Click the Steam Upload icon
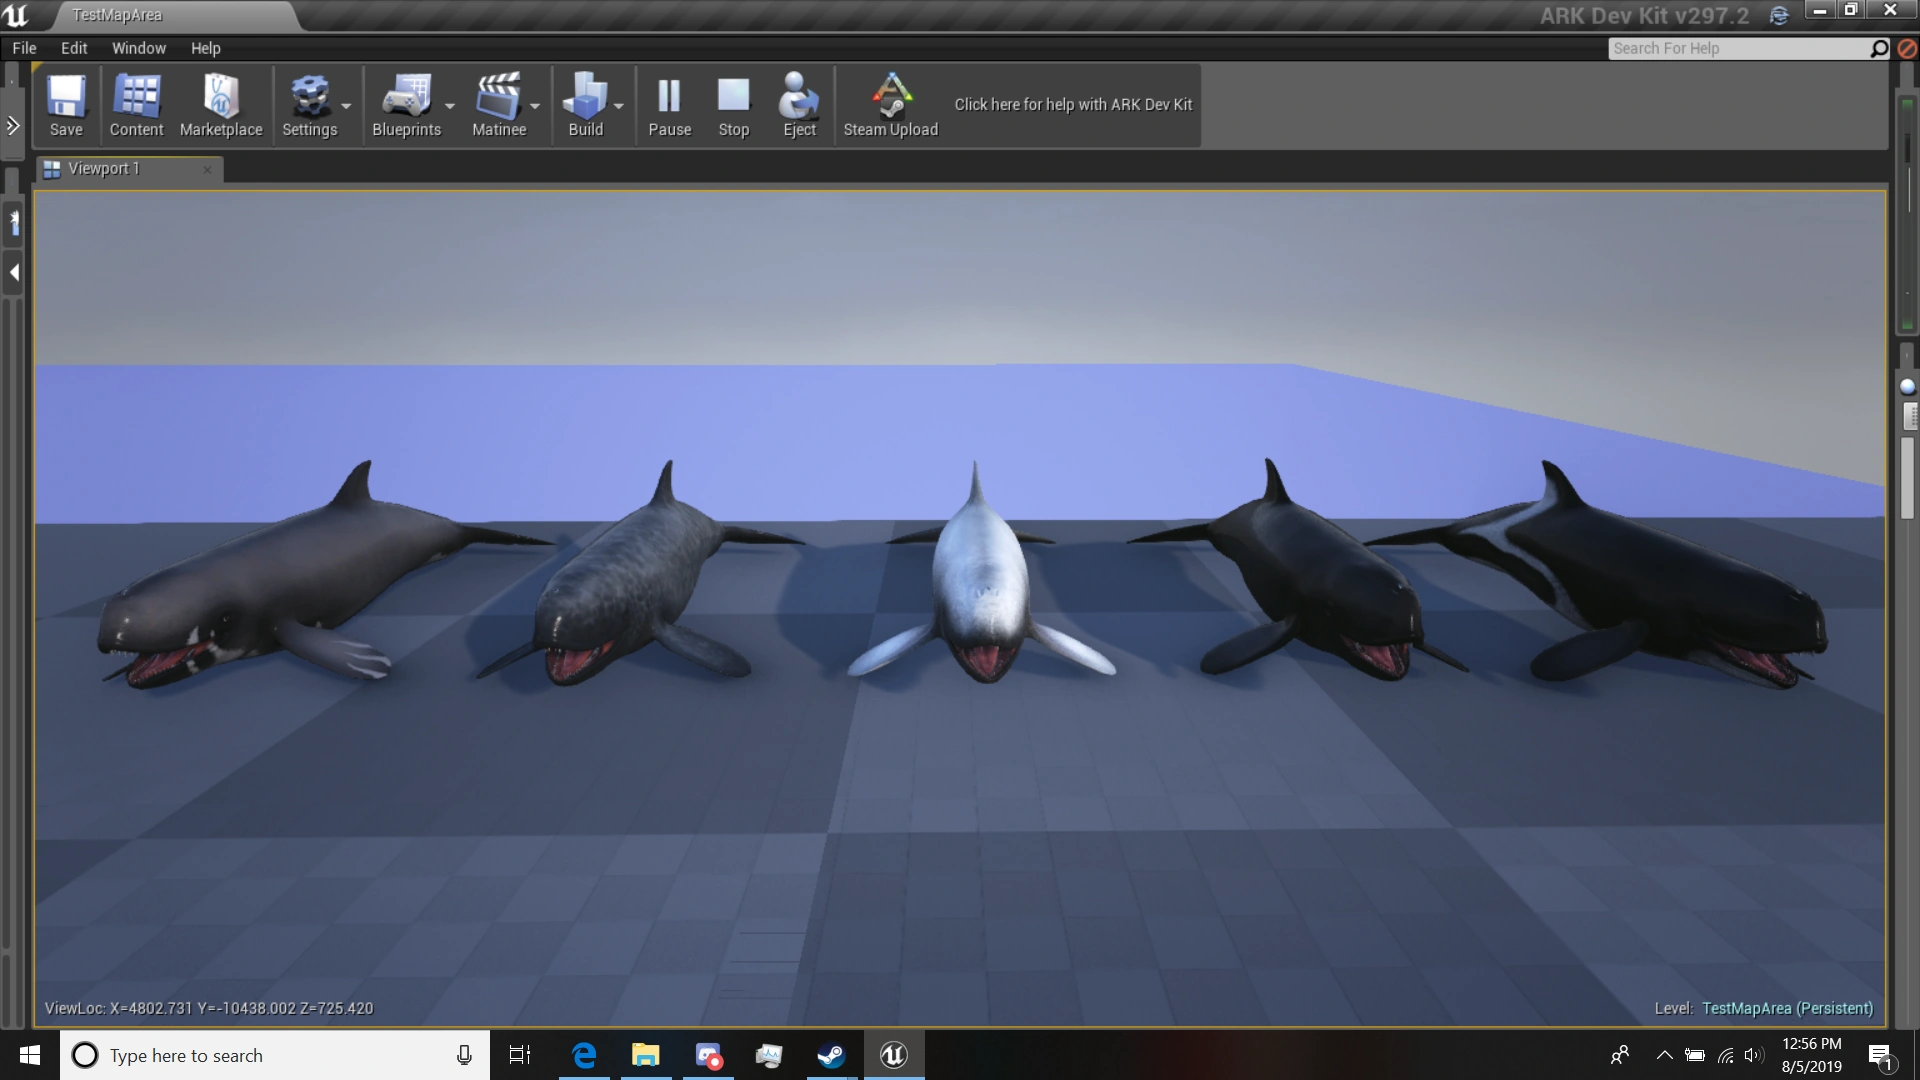The image size is (1920, 1080). tap(890, 98)
